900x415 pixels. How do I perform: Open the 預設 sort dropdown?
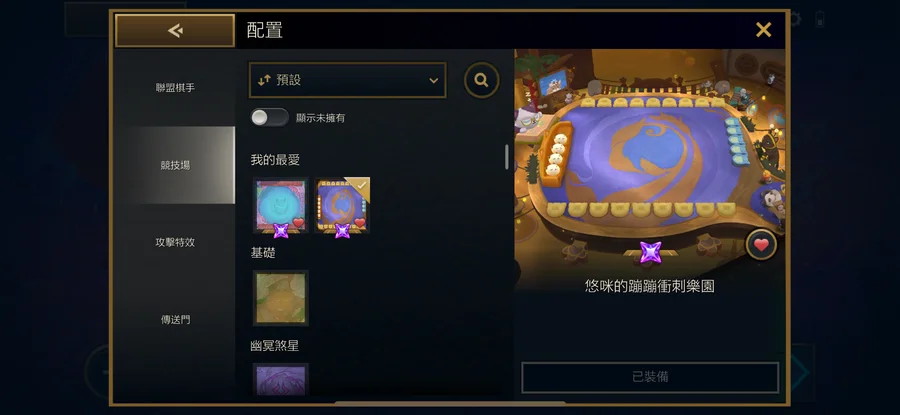[x=347, y=80]
